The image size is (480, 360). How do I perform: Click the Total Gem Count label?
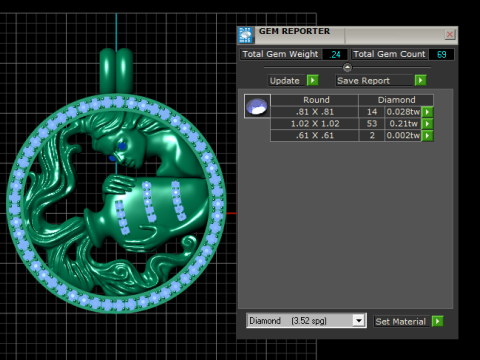(x=389, y=54)
